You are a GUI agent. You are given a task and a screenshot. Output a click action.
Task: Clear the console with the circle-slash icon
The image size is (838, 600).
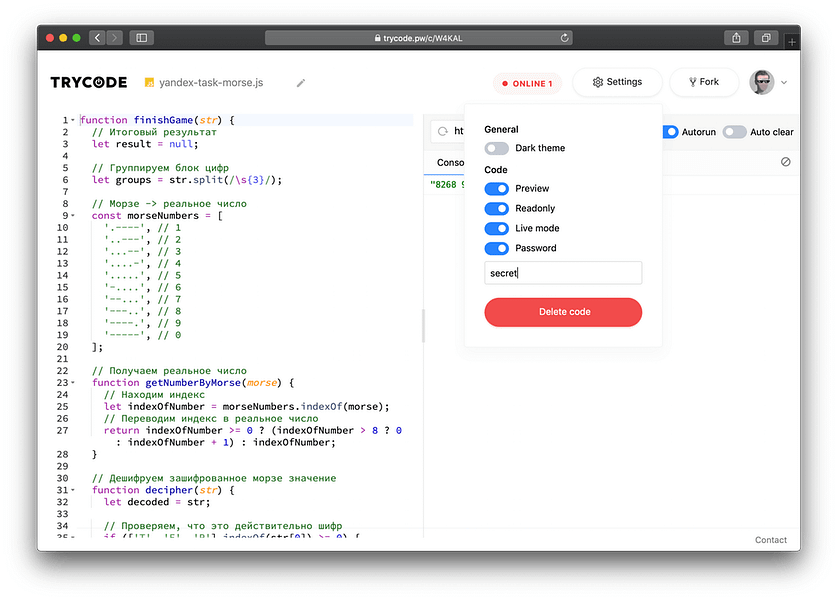(x=786, y=162)
